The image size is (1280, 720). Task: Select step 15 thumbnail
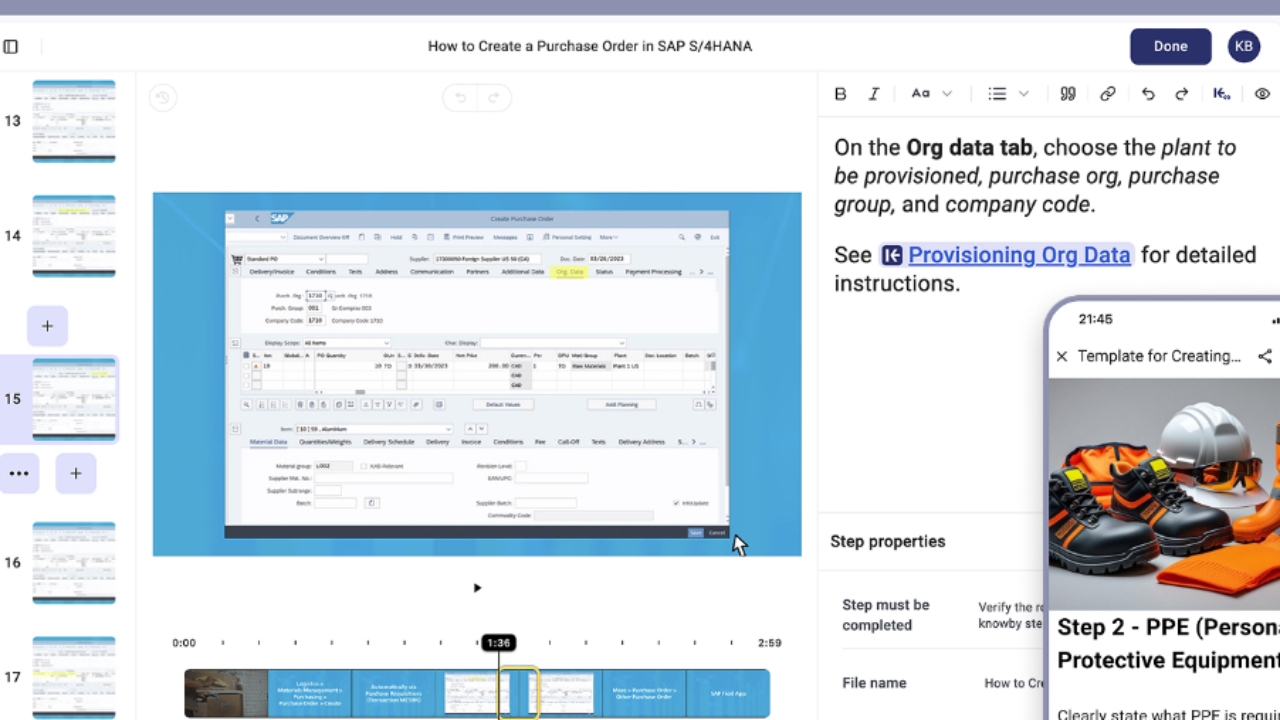74,399
